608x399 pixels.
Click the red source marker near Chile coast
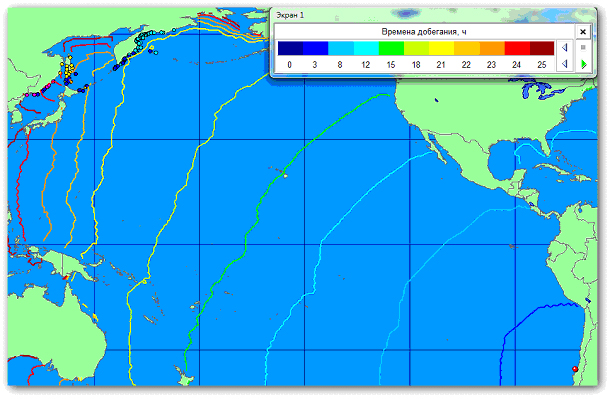point(575,369)
